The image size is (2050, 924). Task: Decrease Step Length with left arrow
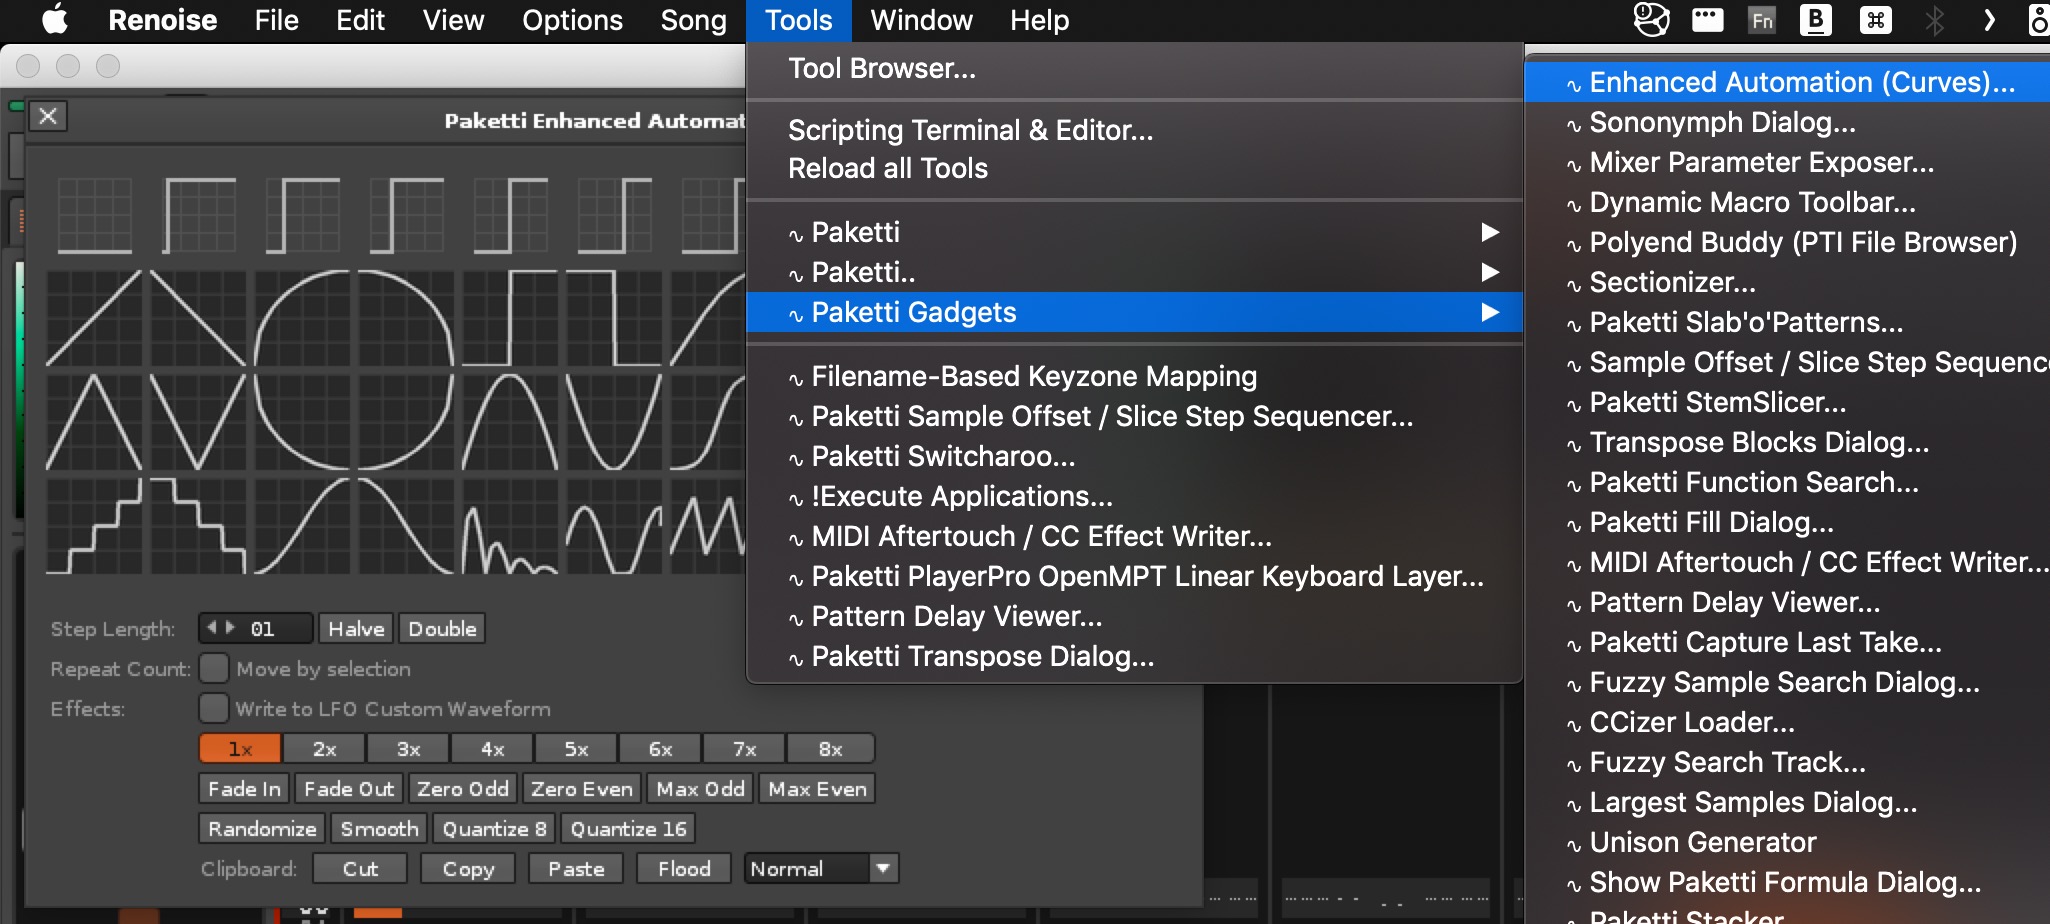[x=212, y=628]
